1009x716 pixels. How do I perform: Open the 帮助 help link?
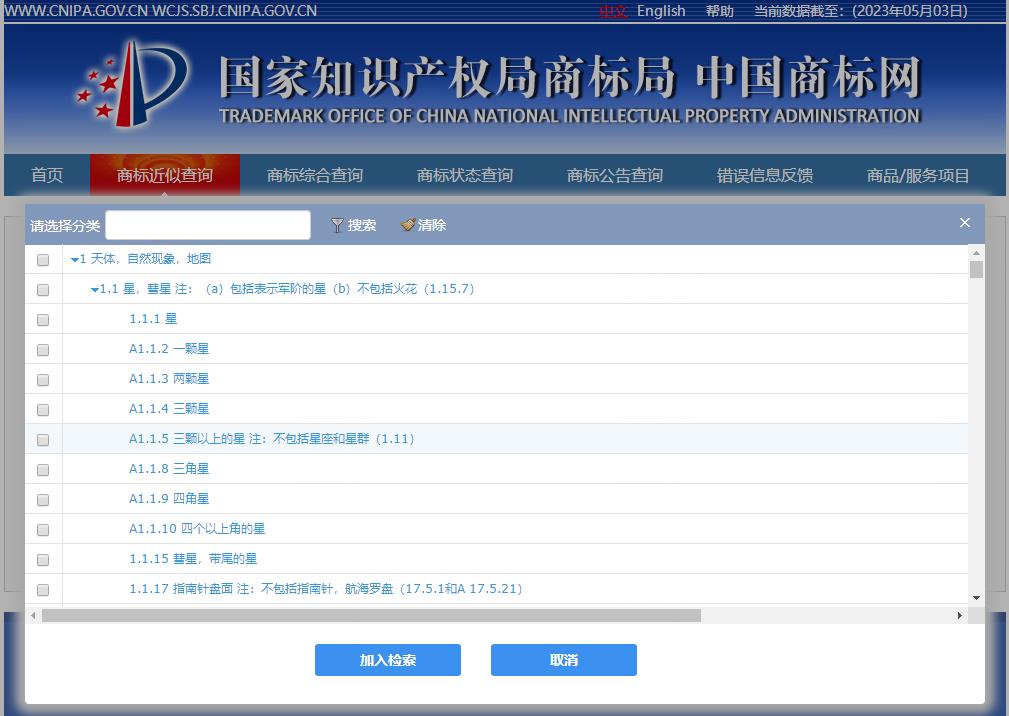pyautogui.click(x=719, y=11)
